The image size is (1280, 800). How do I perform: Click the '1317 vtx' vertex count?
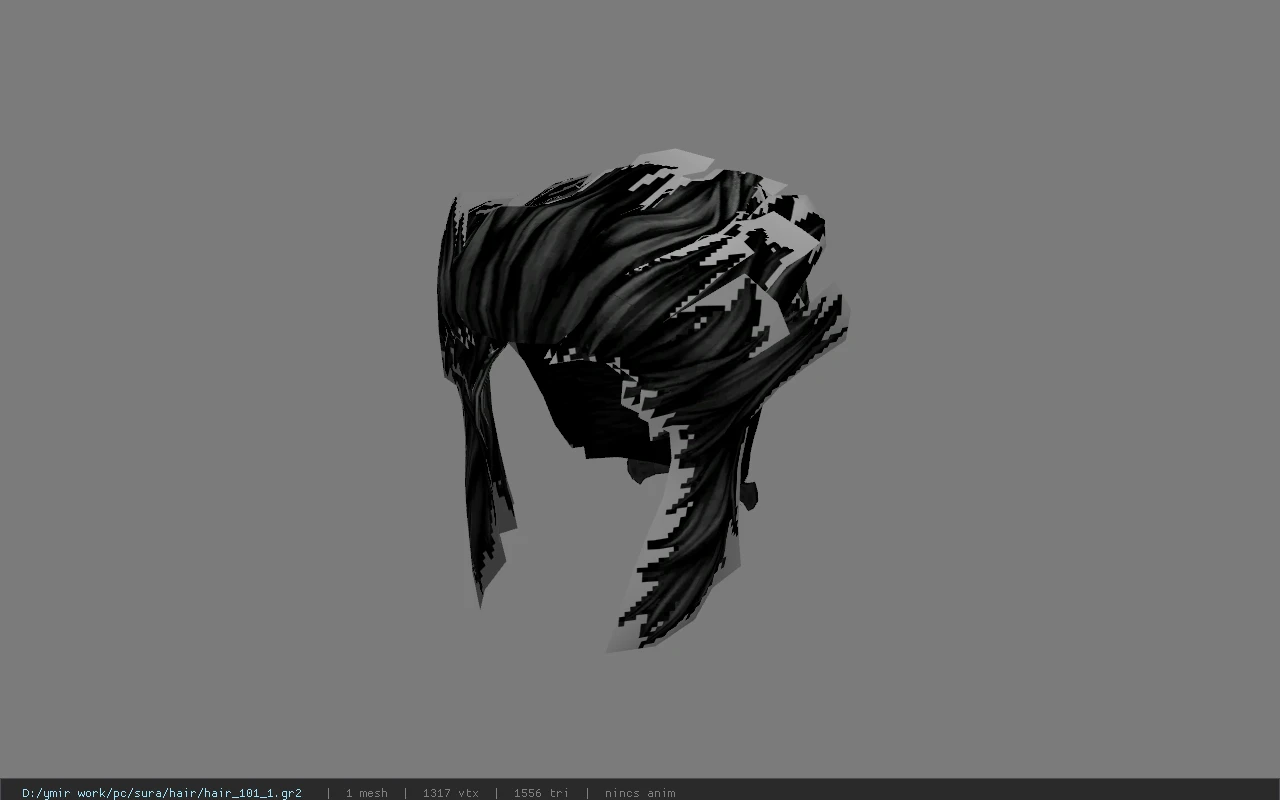coord(450,793)
